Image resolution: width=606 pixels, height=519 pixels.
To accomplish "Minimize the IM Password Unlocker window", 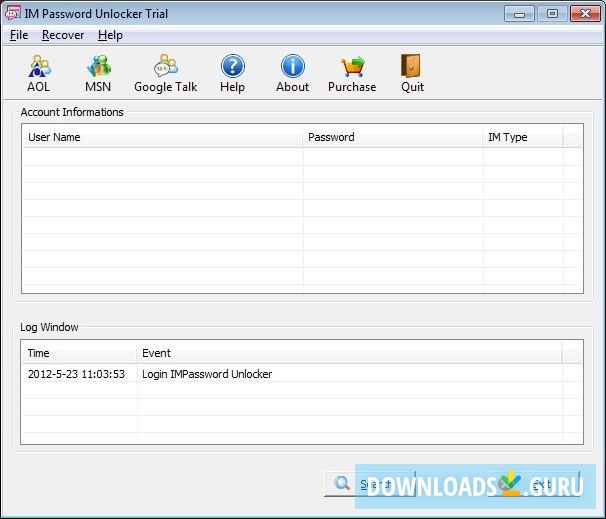I will [x=519, y=14].
